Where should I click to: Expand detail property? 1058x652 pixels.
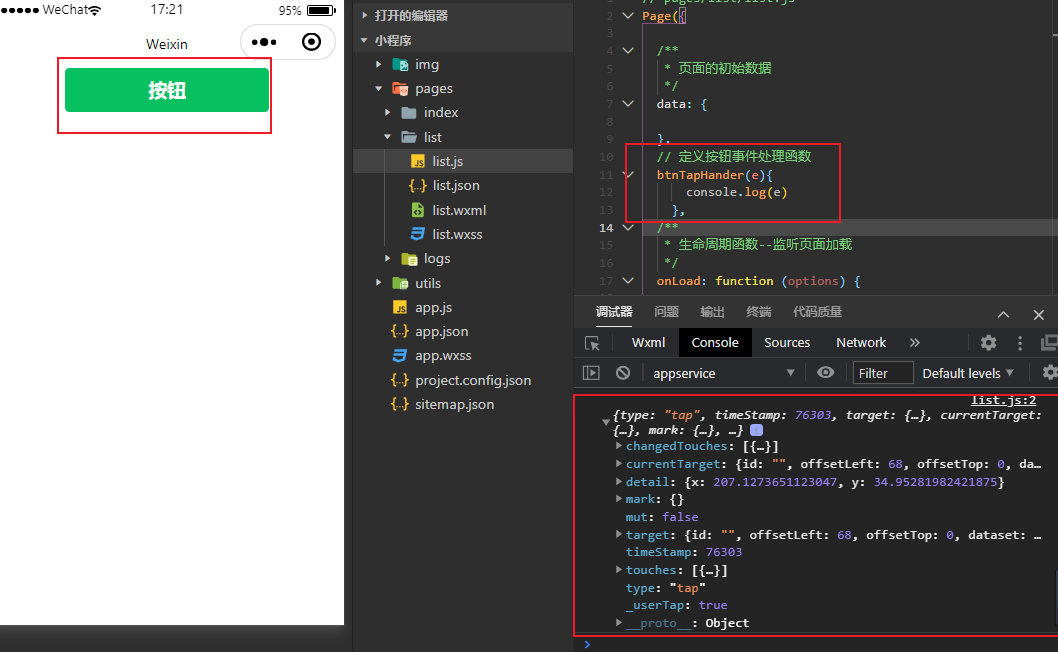pyautogui.click(x=619, y=481)
